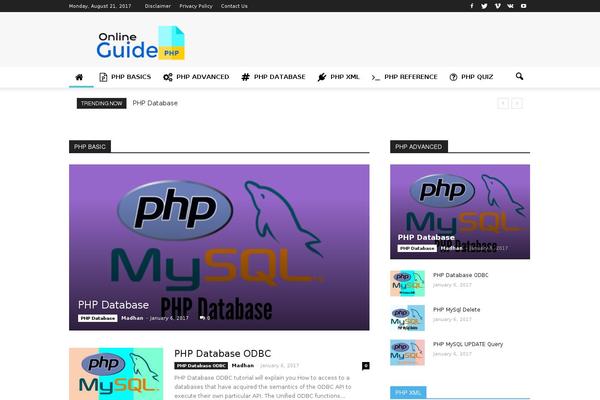Open the Facebook social icon

pos(472,6)
